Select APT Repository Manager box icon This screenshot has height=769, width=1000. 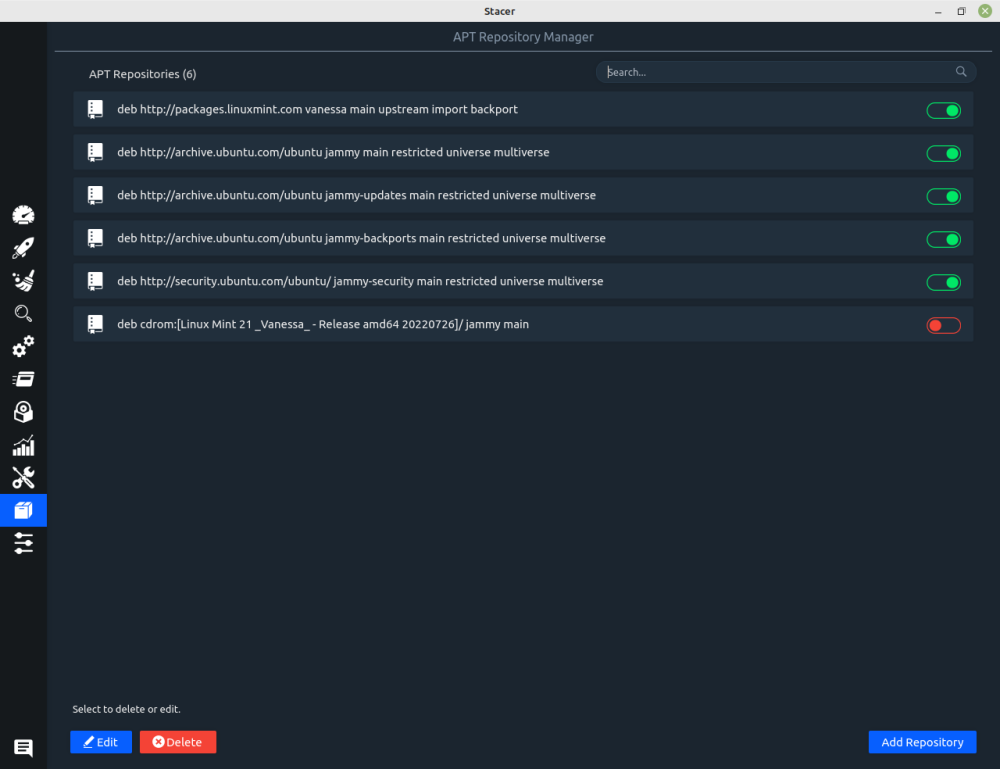[24, 510]
